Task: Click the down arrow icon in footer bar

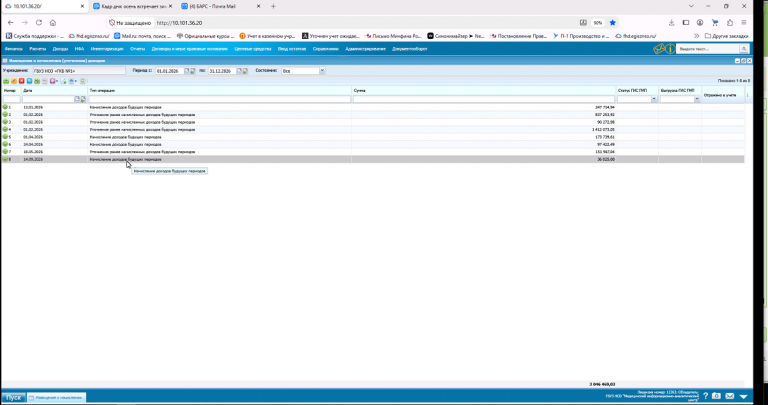Action: [x=744, y=396]
